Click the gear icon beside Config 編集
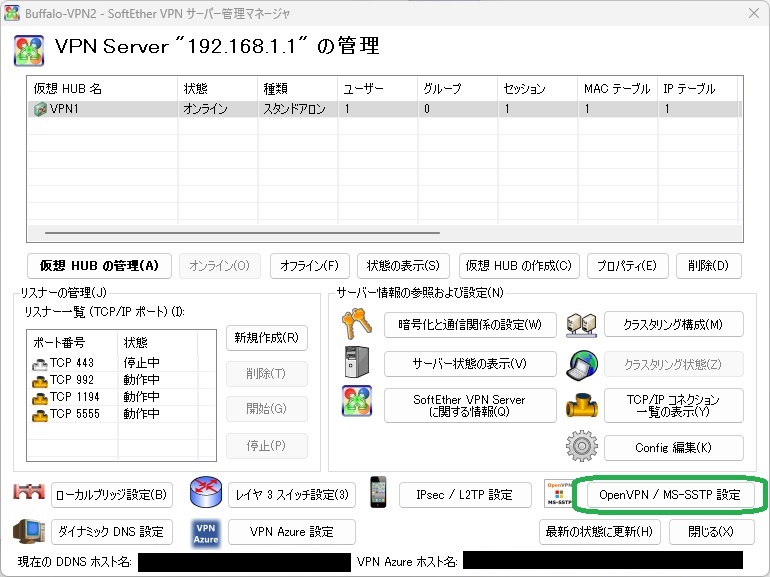Viewport: 770px width, 577px height. (x=582, y=446)
